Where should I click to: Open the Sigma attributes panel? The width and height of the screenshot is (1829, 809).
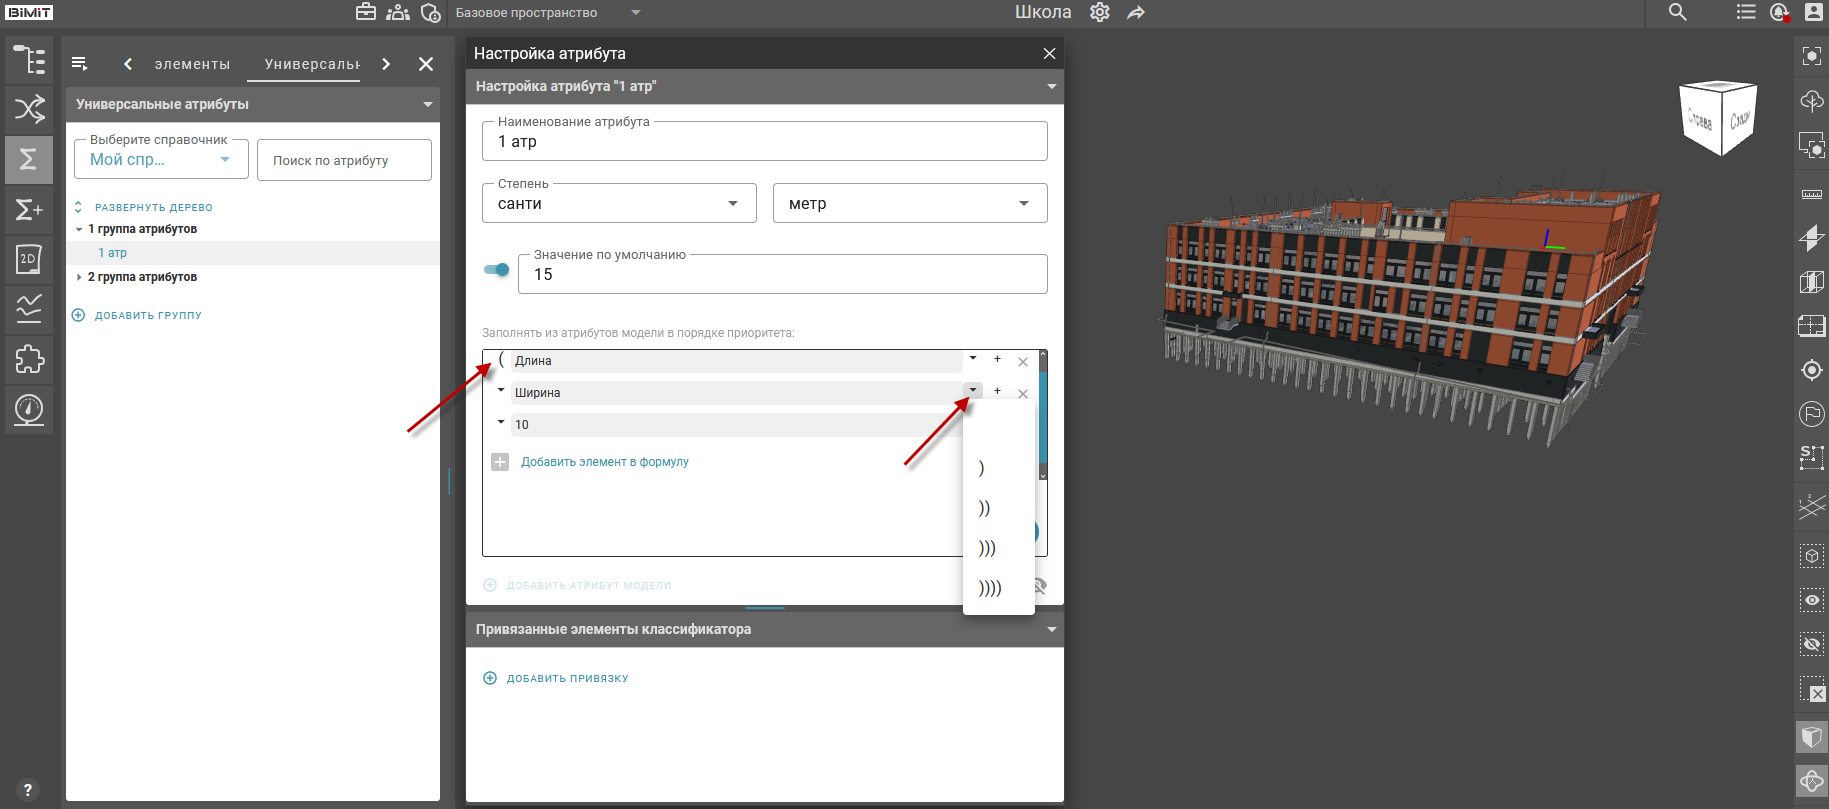tap(29, 159)
